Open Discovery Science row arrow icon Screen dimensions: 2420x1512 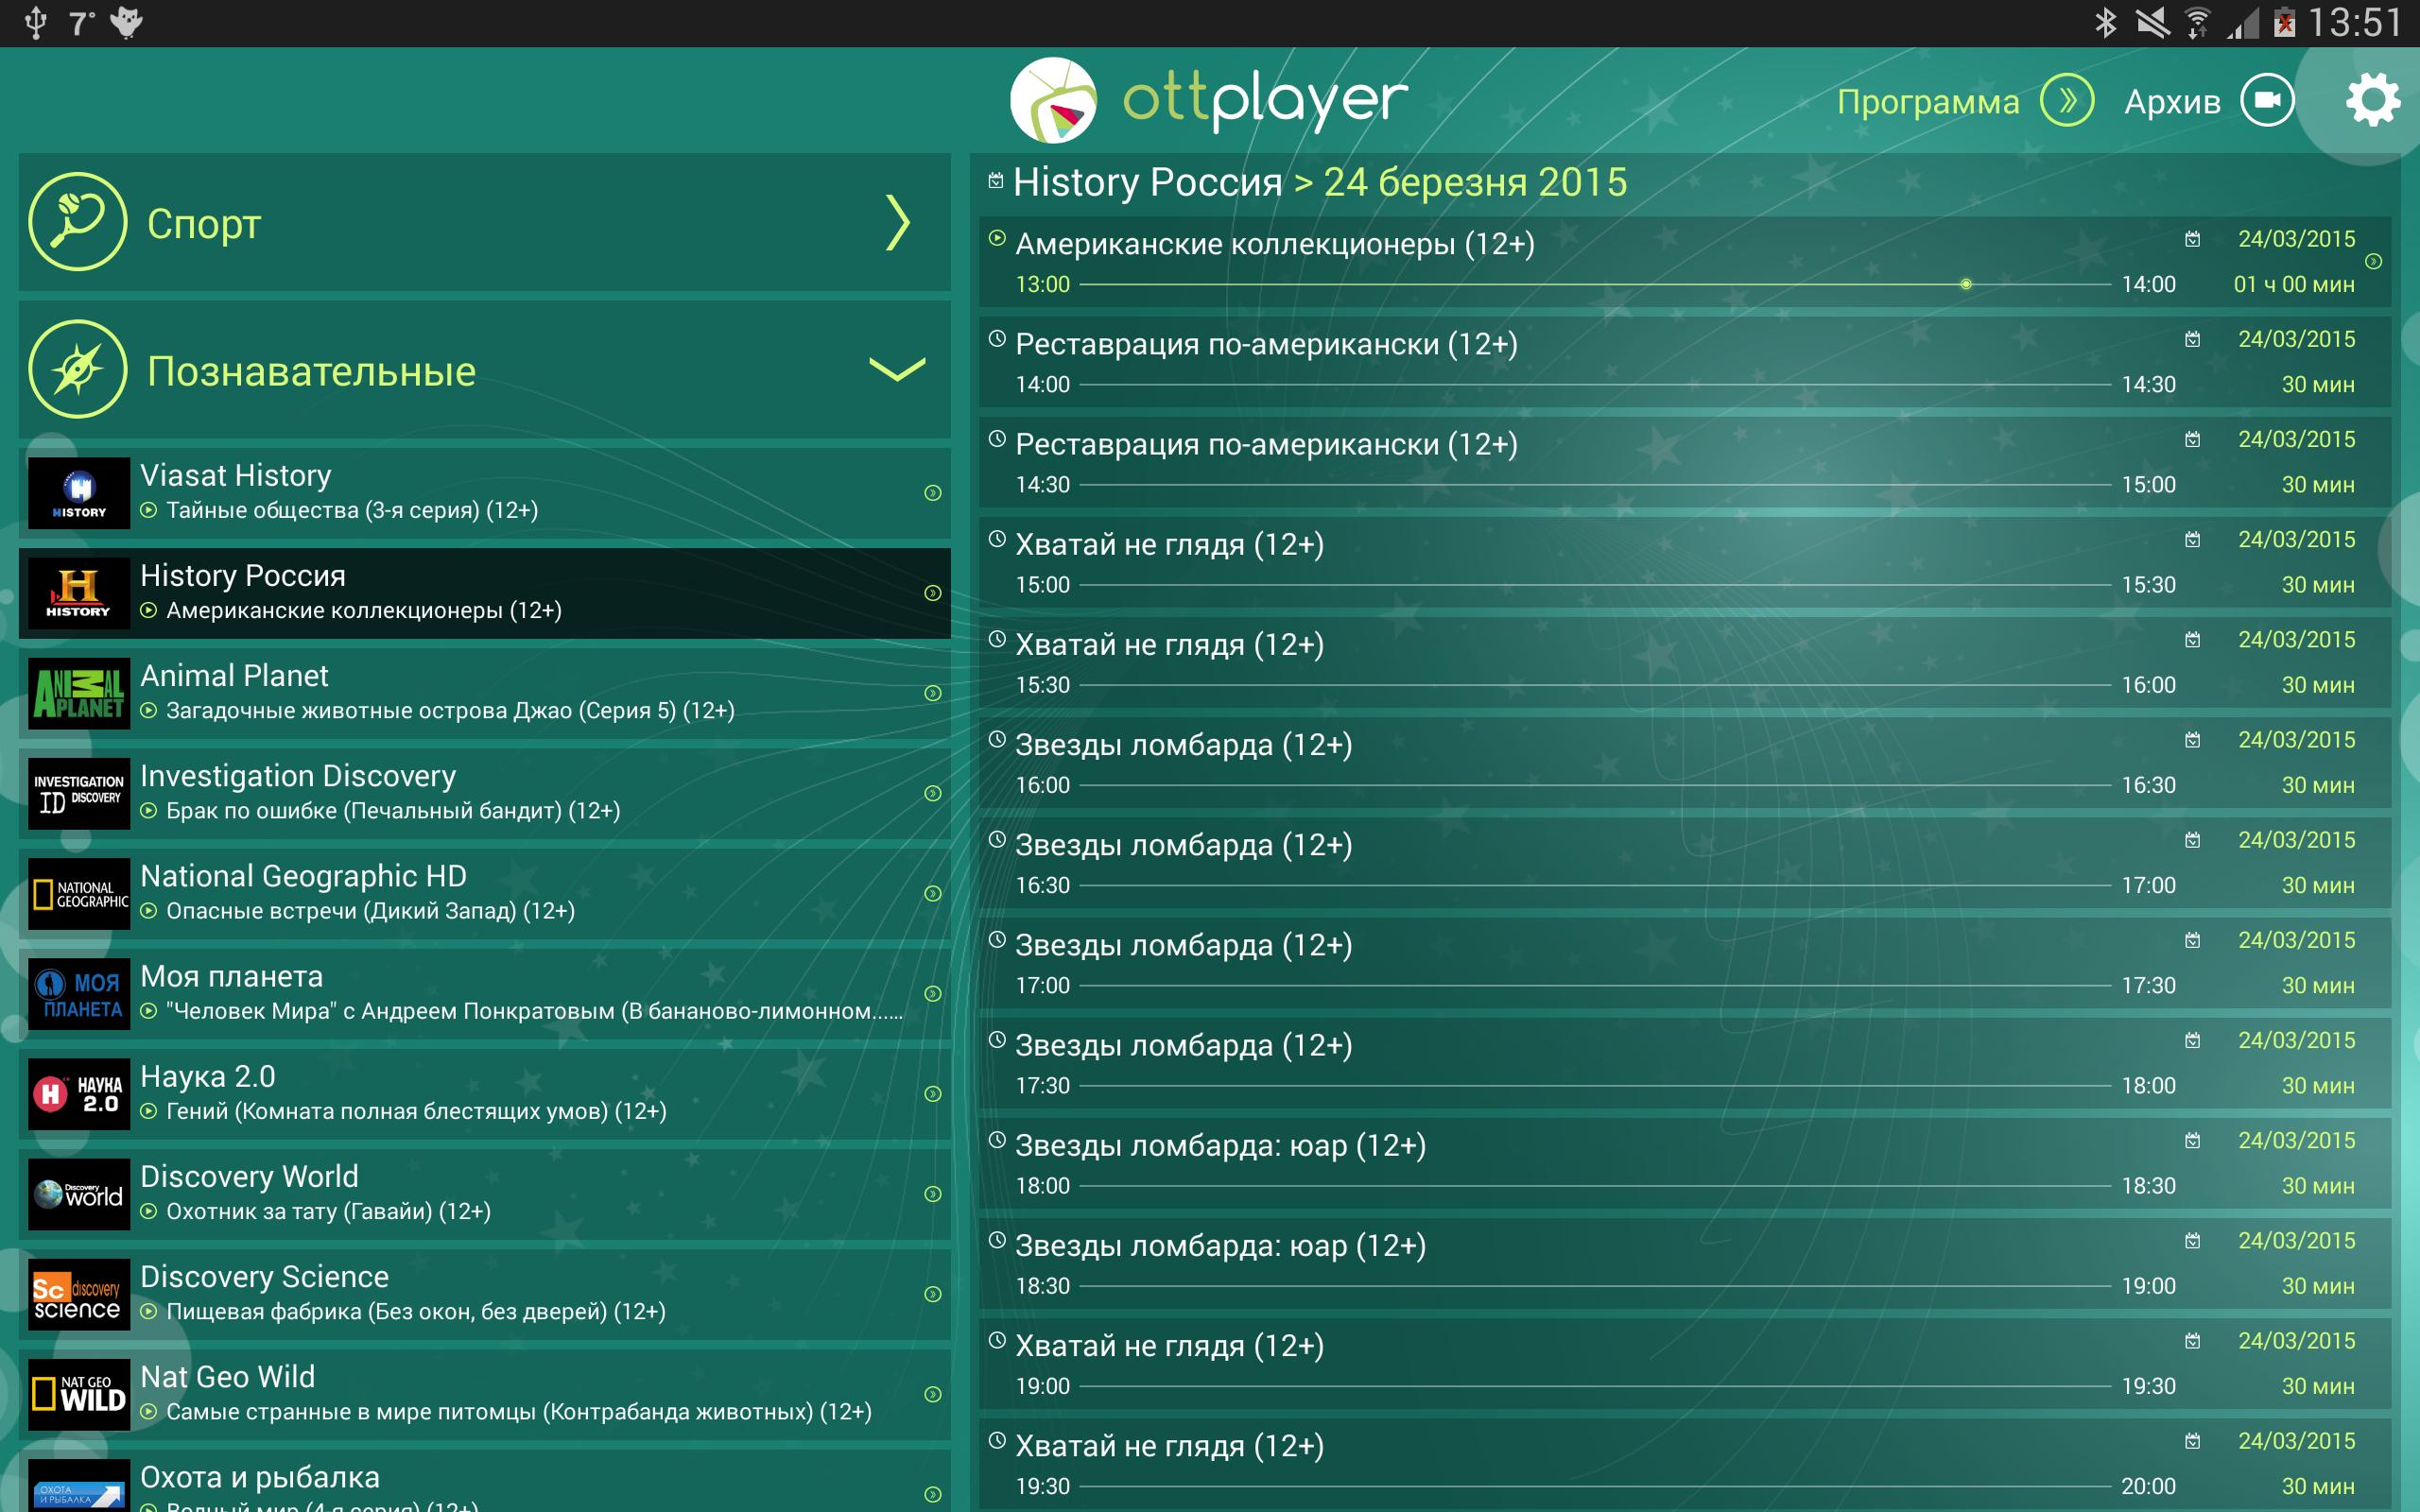point(932,1294)
